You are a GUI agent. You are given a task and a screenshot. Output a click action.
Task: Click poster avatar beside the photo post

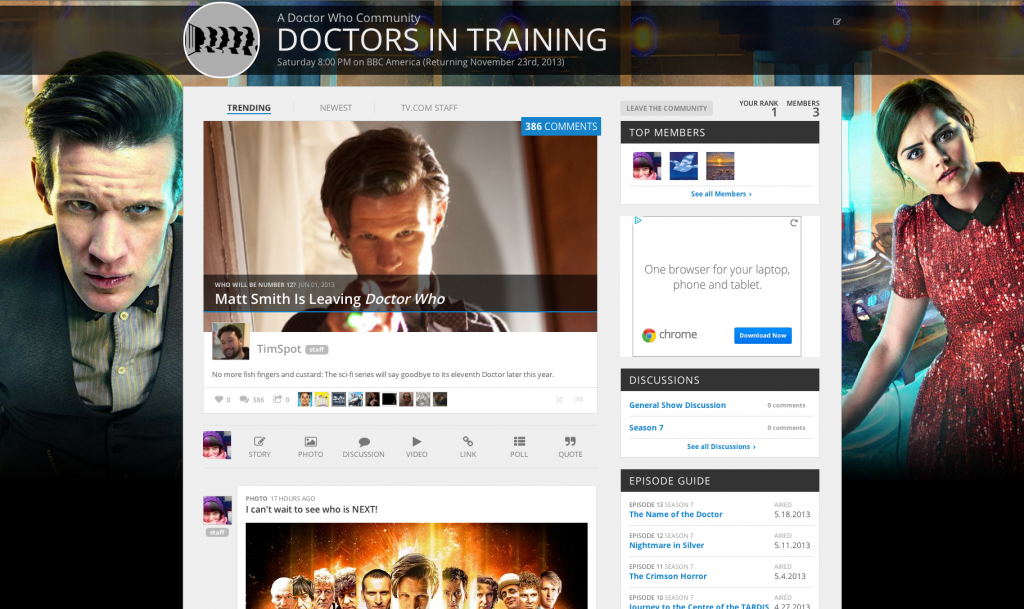(217, 510)
